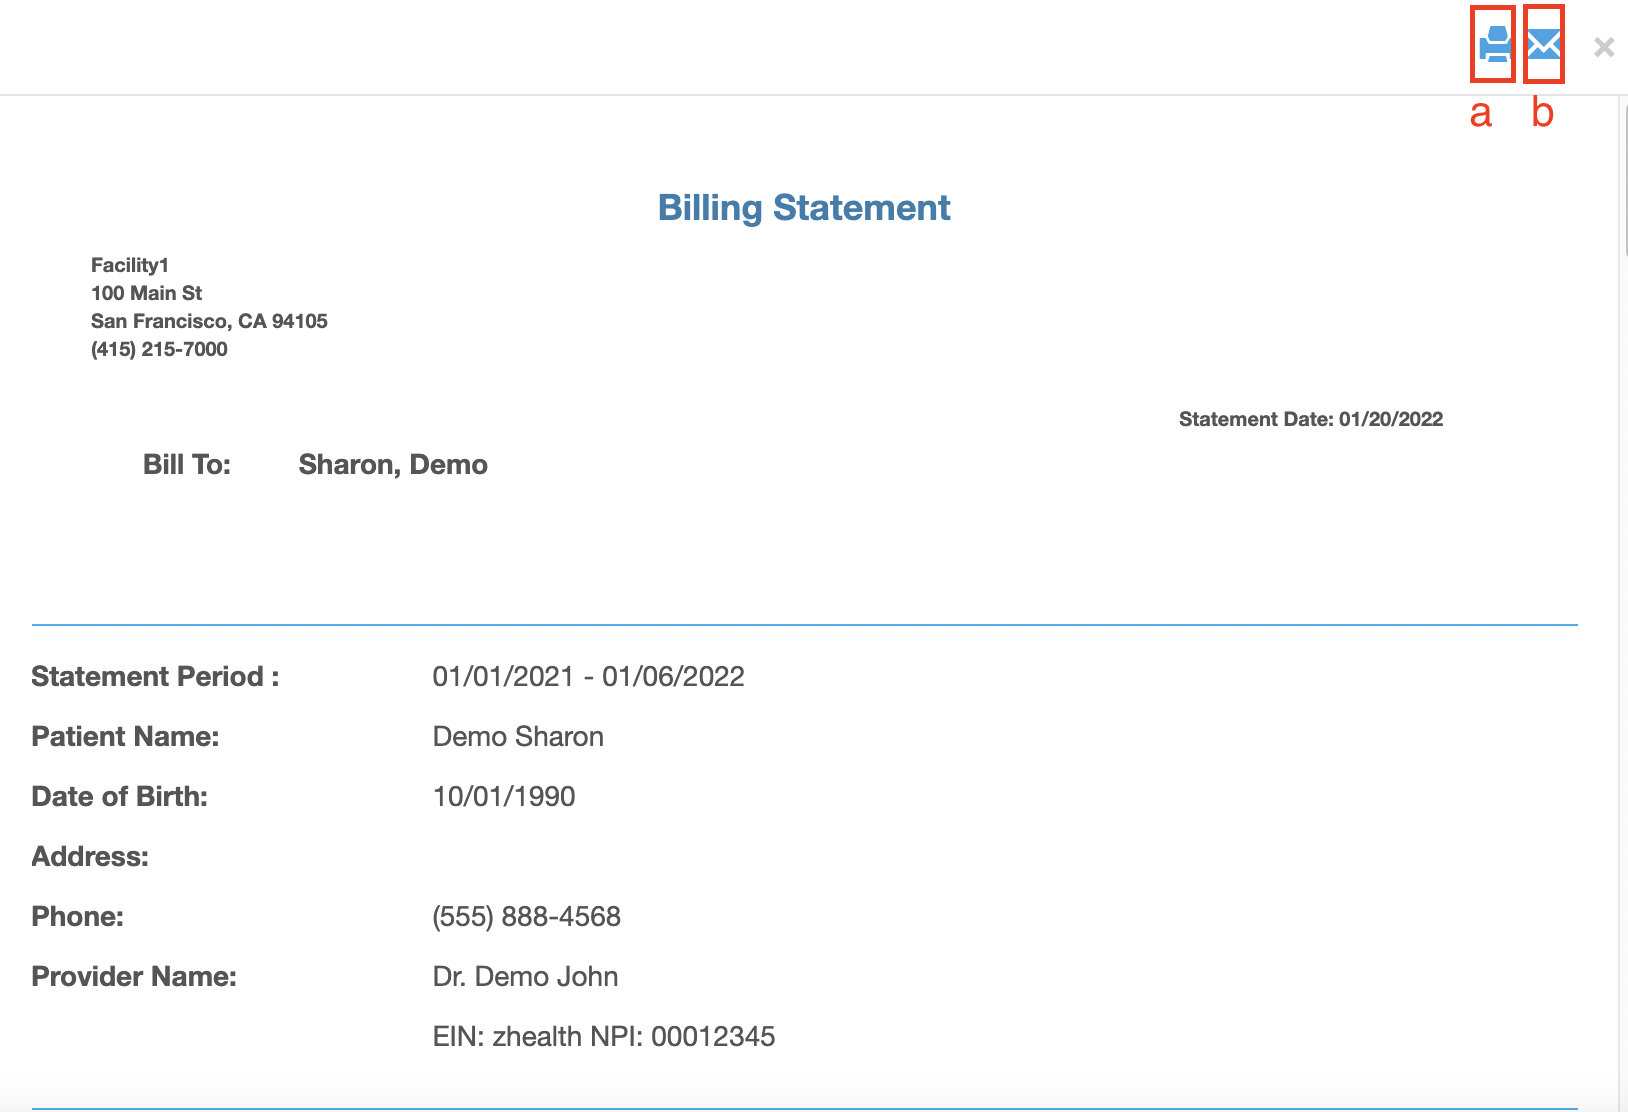Click facility phone number (415) 215-7000
Viewport: 1628px width, 1112px height.
[159, 349]
